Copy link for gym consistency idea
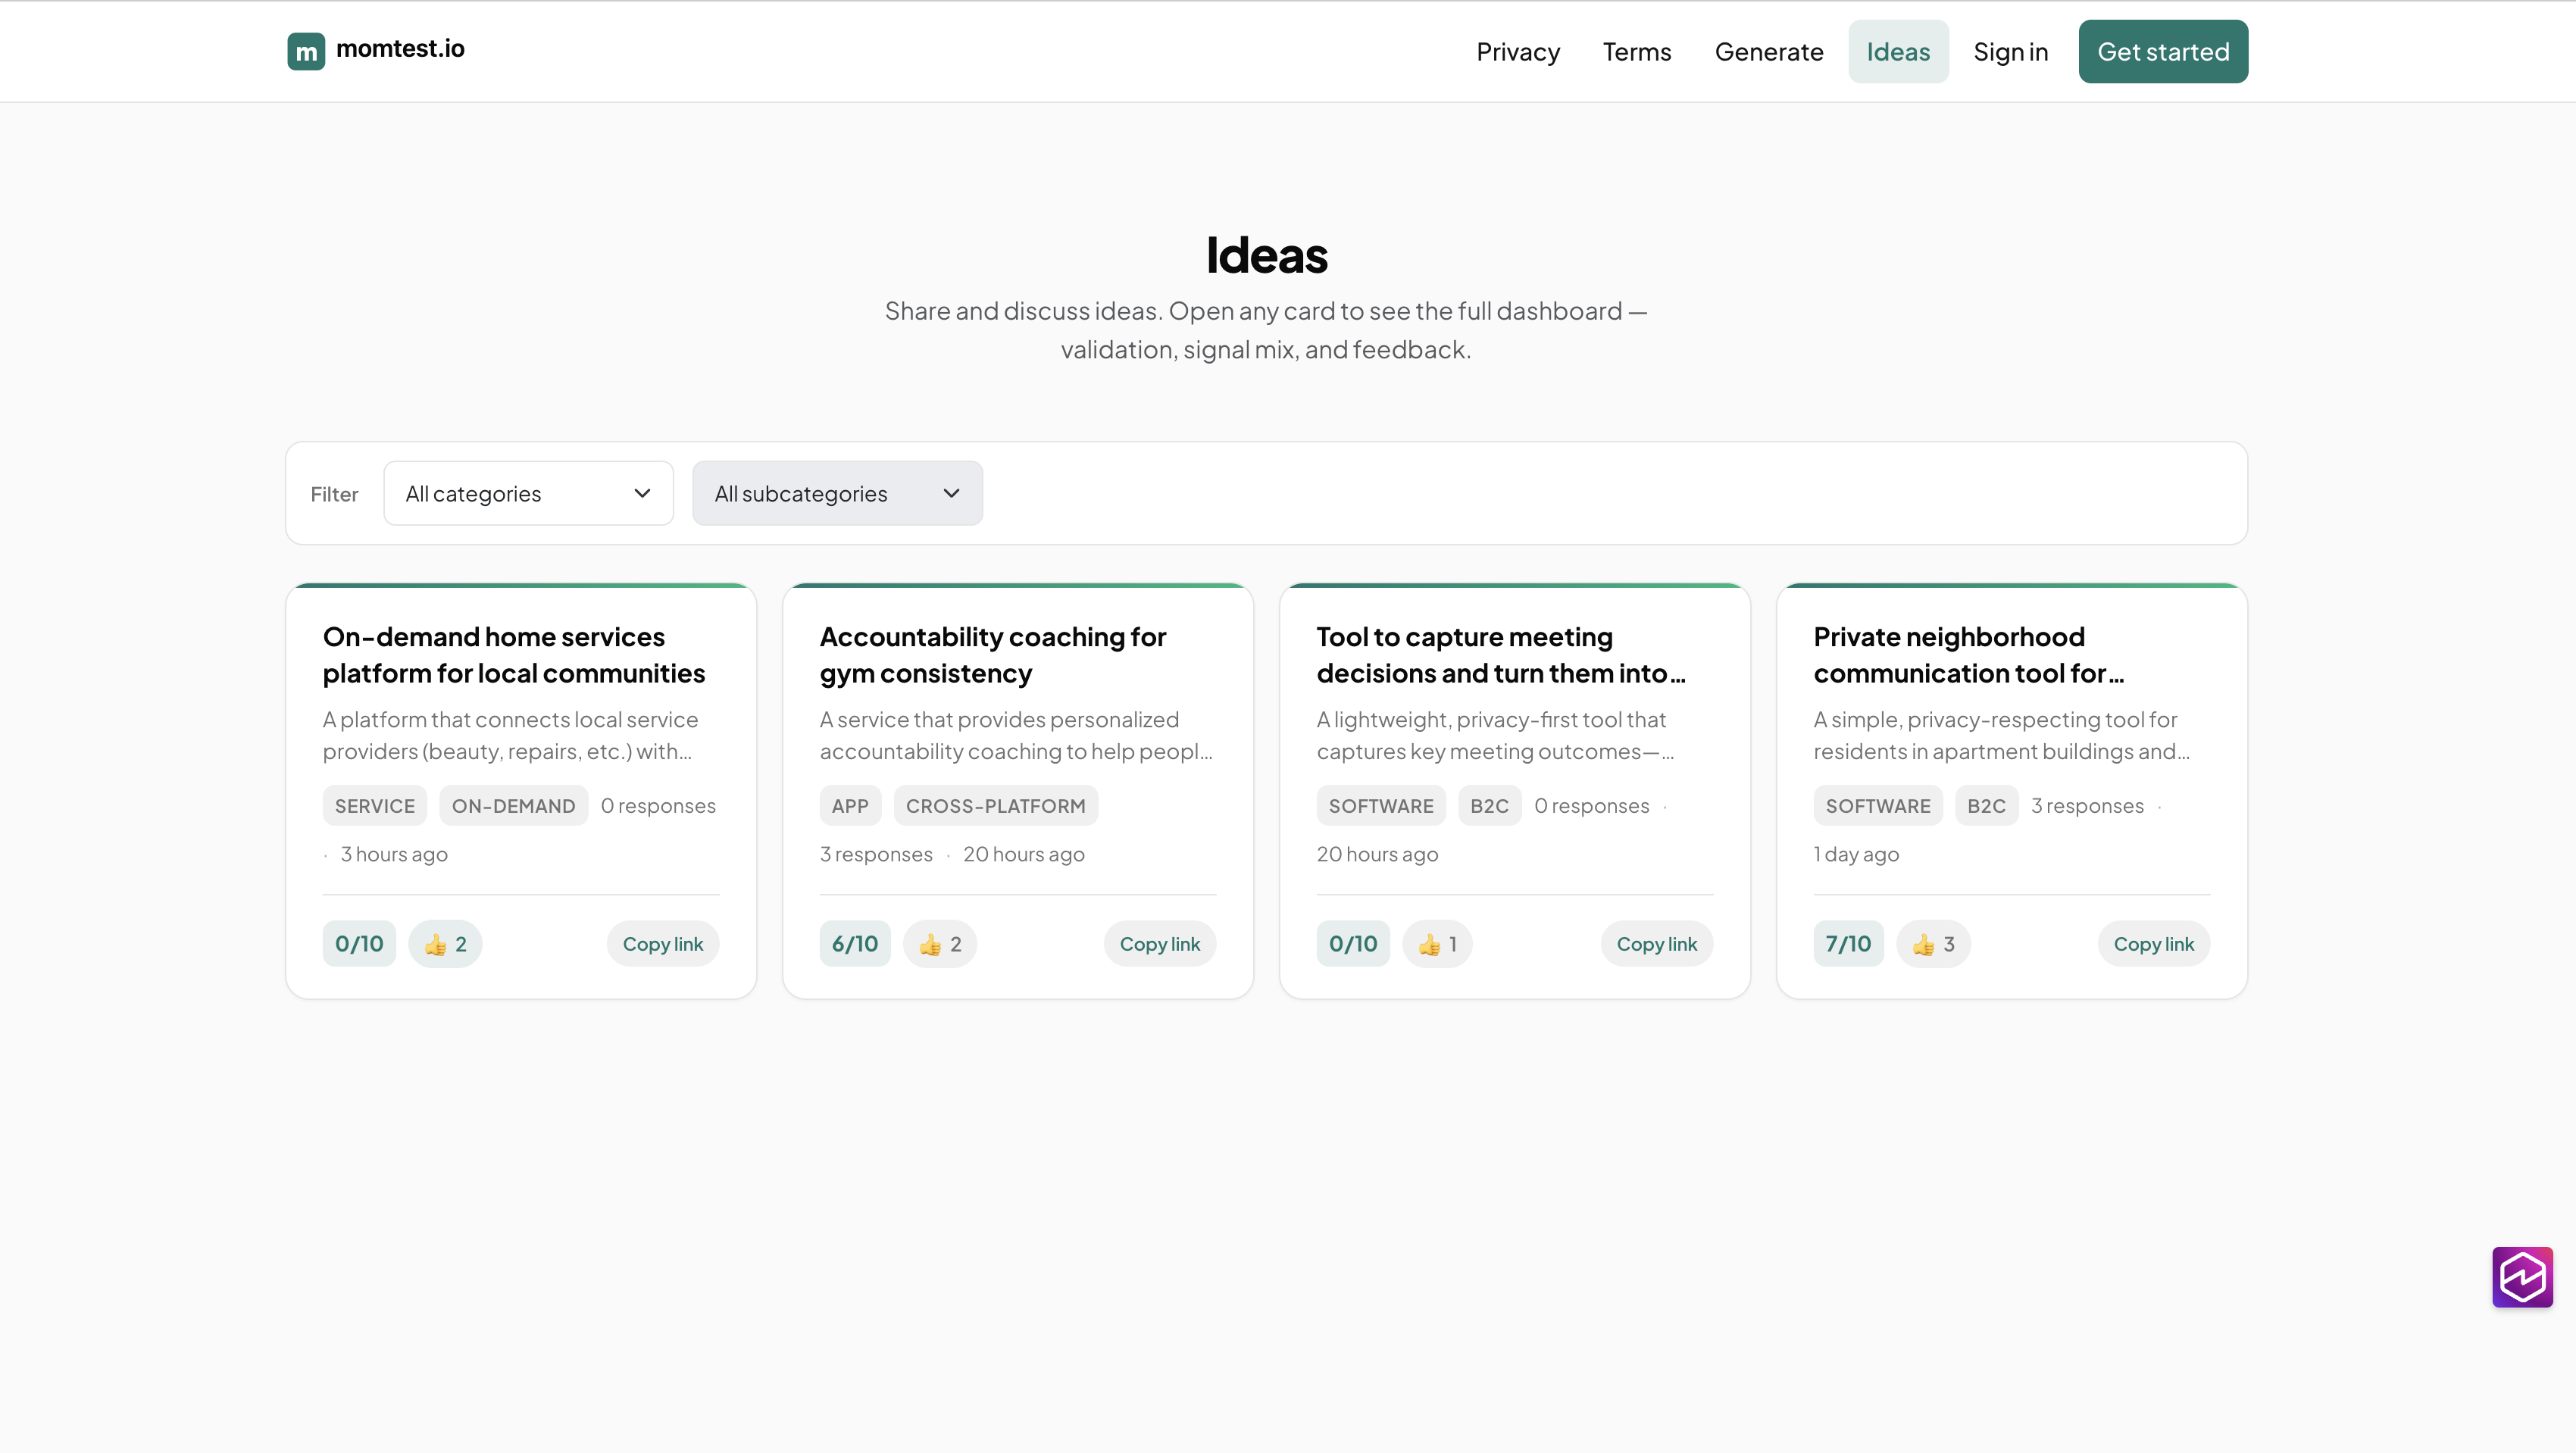Screen dimensions: 2576x1453 [x=1159, y=943]
